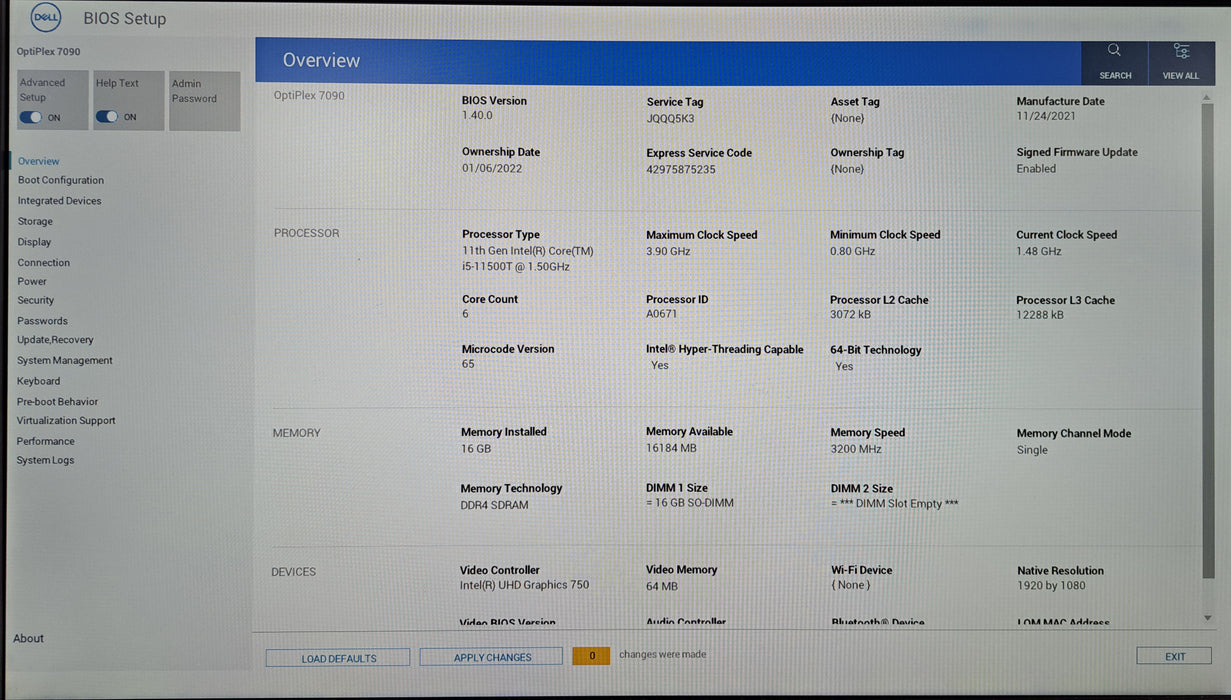Image resolution: width=1231 pixels, height=700 pixels.
Task: Go to the Display section
Action: click(x=34, y=242)
